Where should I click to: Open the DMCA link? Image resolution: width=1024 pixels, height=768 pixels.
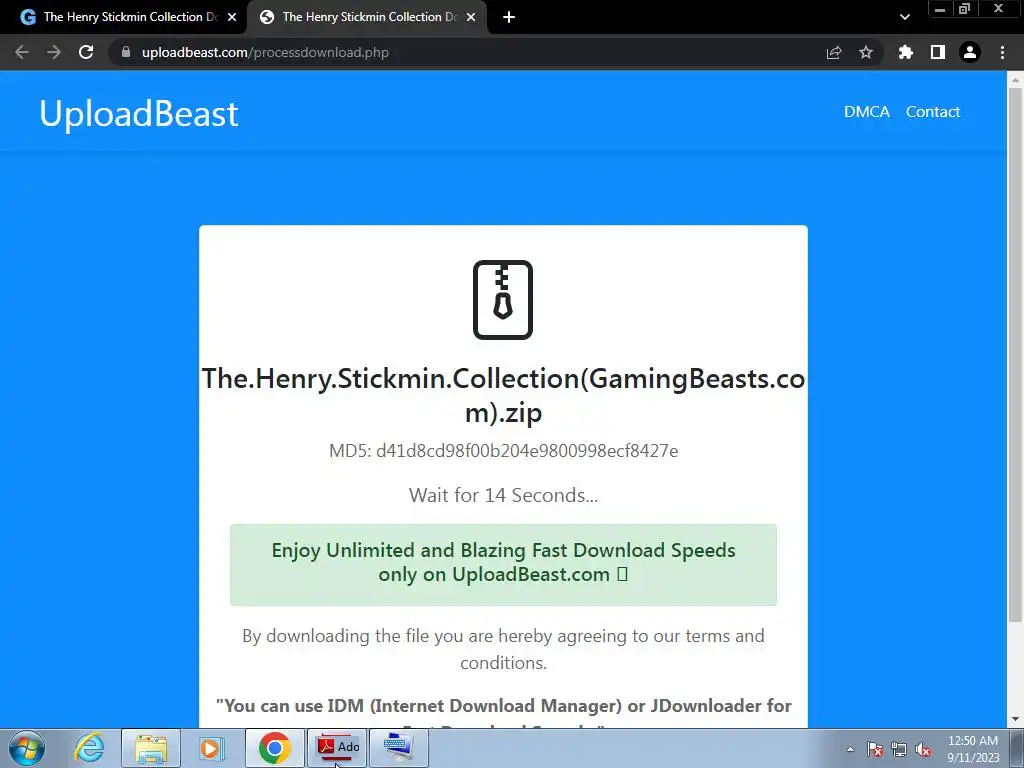pos(867,112)
